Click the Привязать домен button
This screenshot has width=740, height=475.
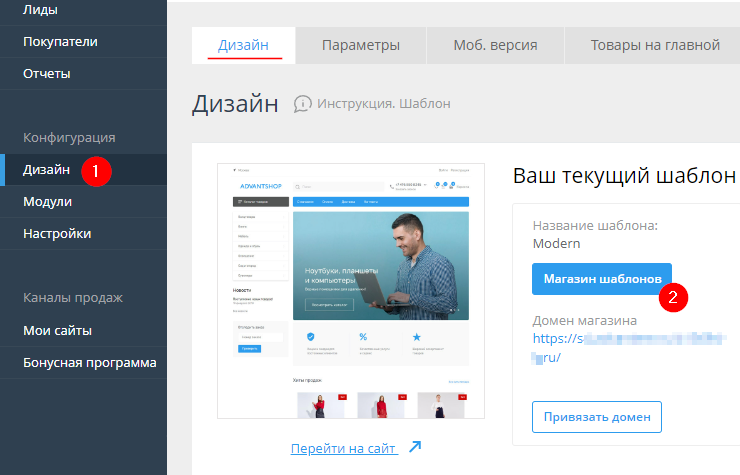click(x=596, y=415)
